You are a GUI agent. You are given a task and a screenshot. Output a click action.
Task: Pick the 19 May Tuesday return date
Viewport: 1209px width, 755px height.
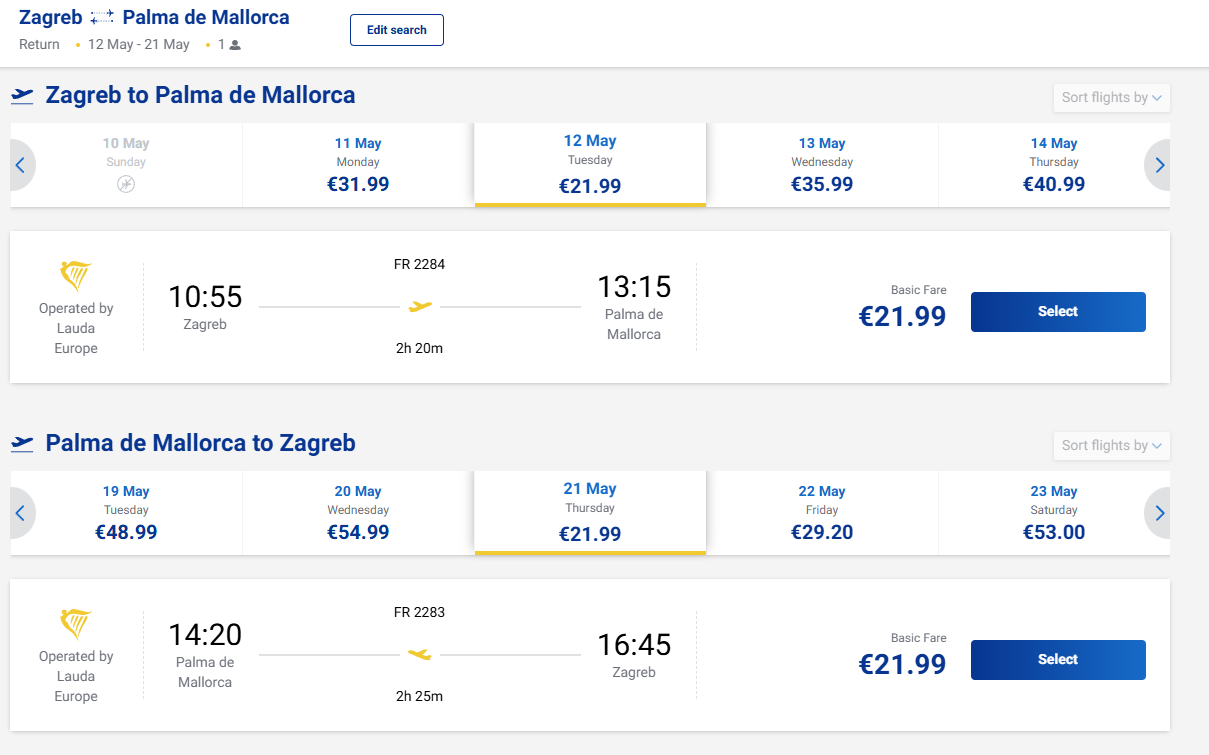[x=126, y=513]
